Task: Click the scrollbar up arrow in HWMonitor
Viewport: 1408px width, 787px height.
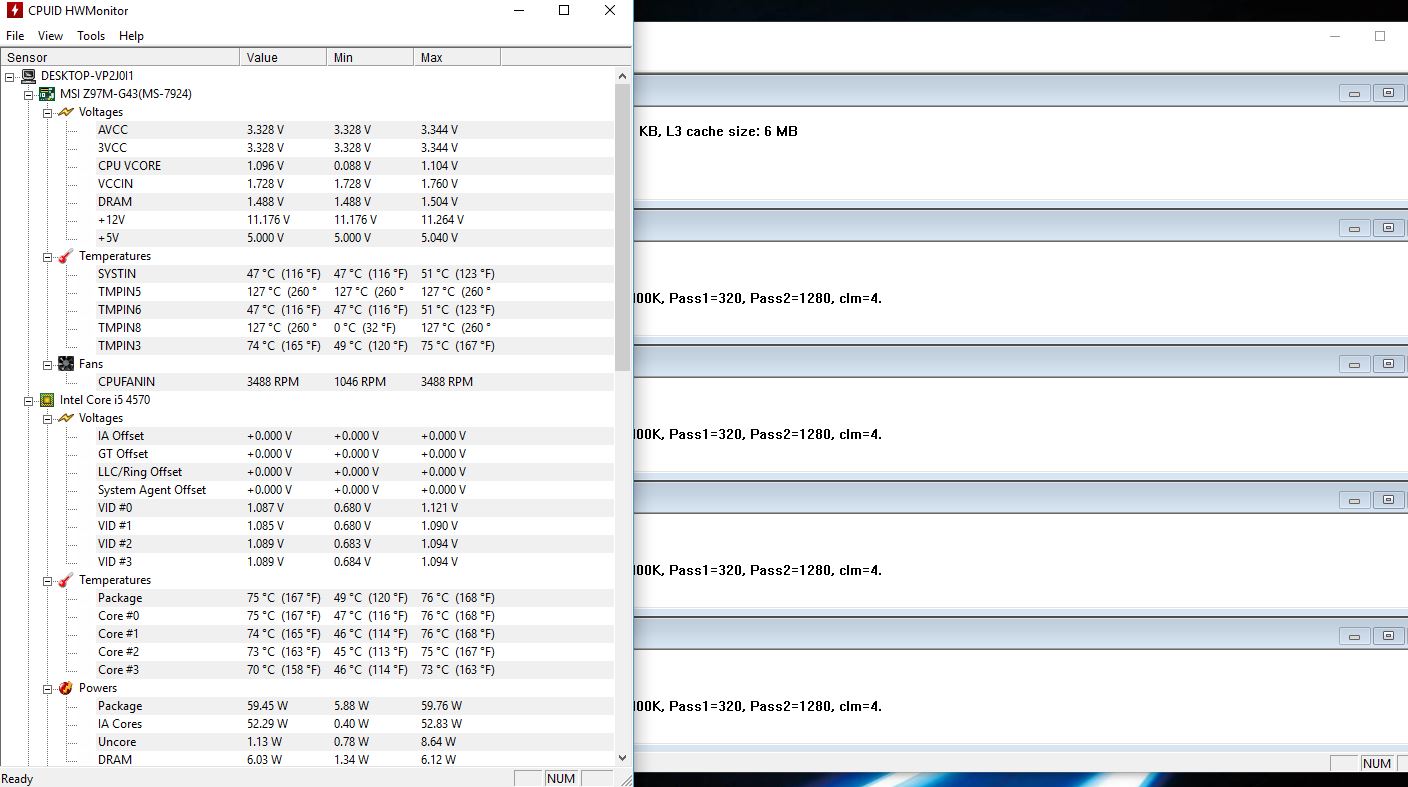Action: click(623, 75)
